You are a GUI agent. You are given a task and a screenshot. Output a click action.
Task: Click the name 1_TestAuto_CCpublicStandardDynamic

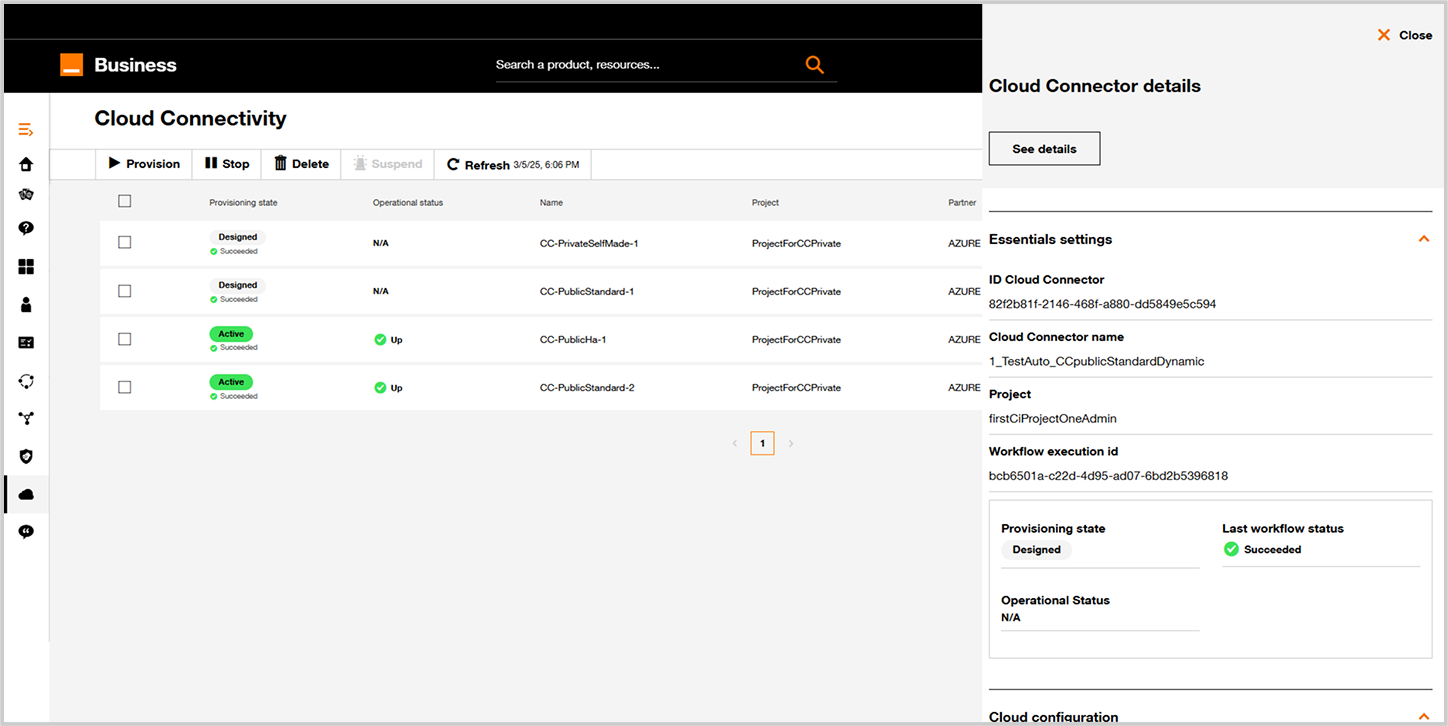click(x=1096, y=361)
